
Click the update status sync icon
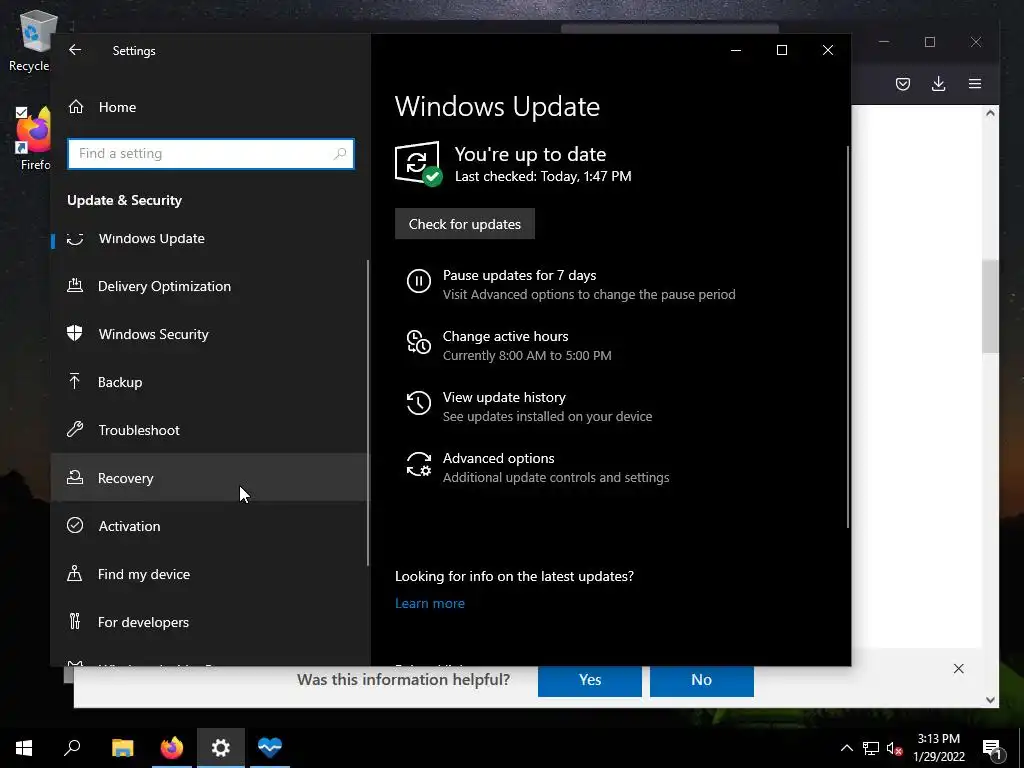tap(418, 163)
